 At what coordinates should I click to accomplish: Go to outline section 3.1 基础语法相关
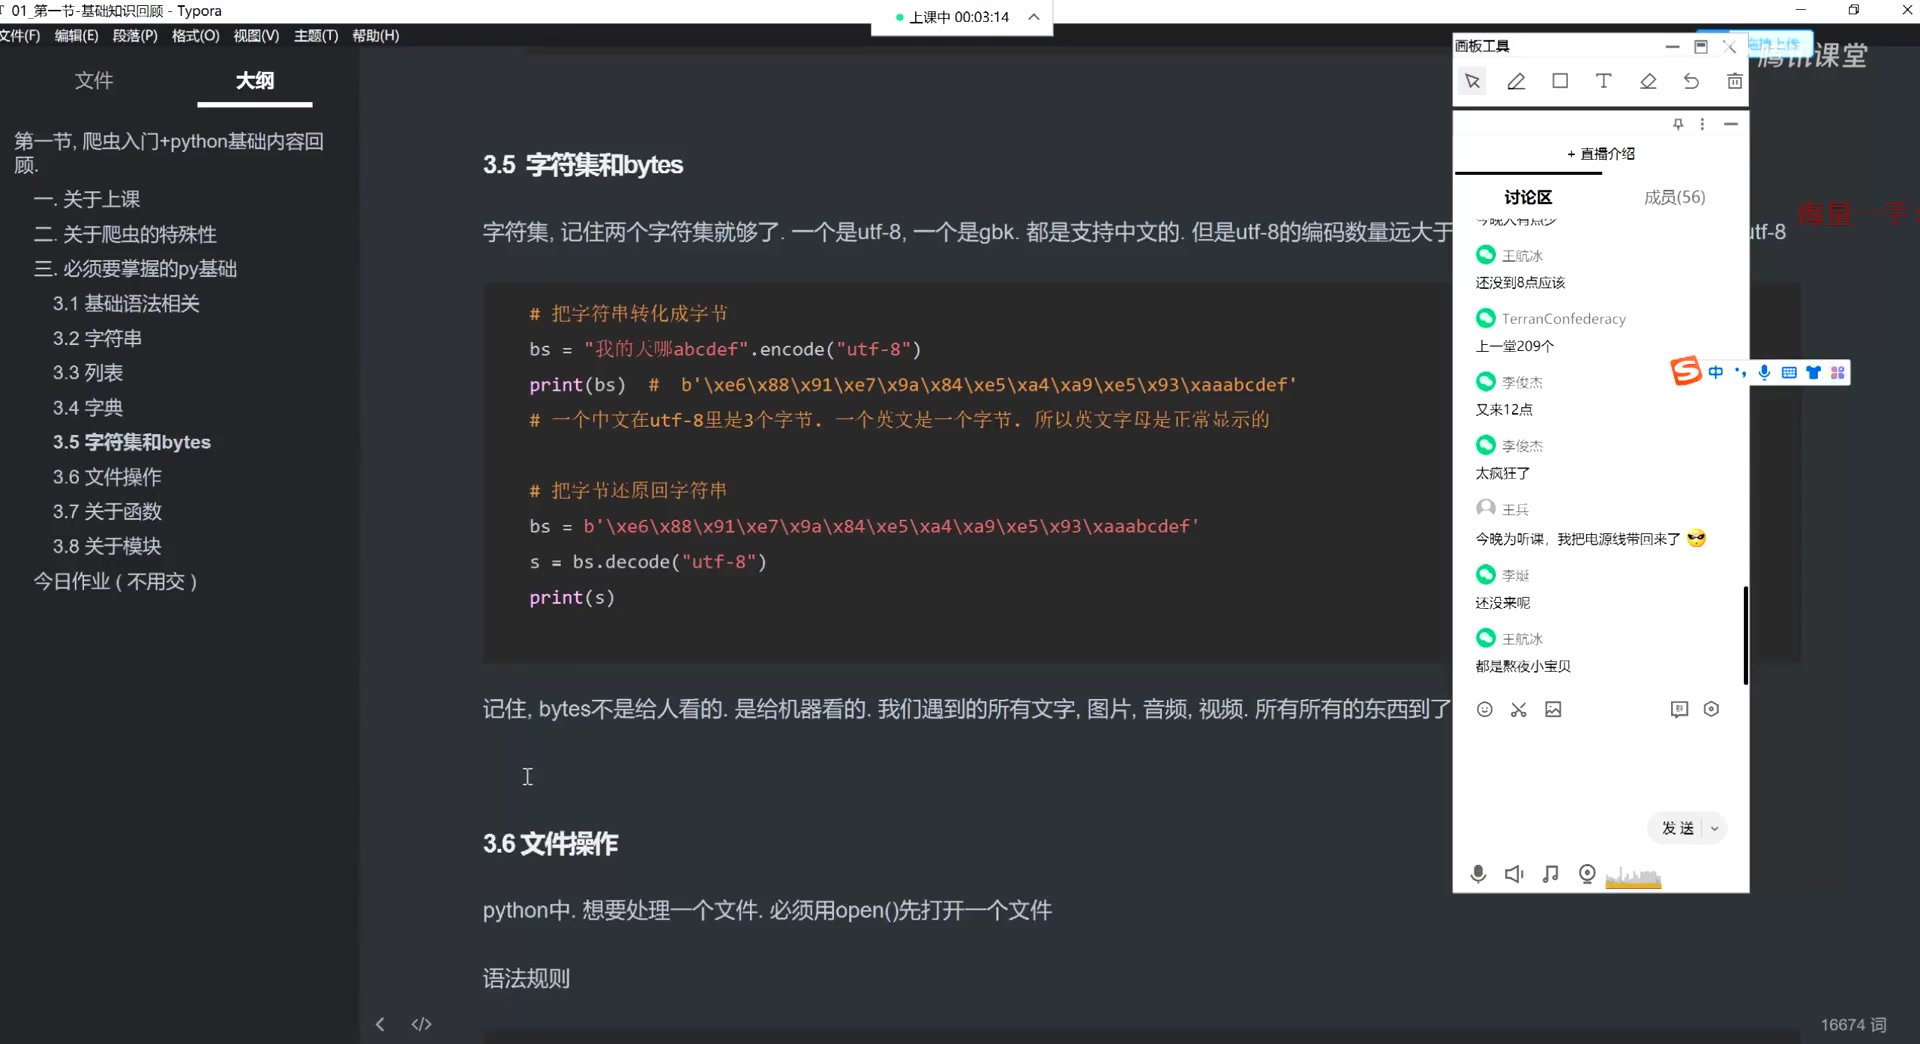click(126, 303)
